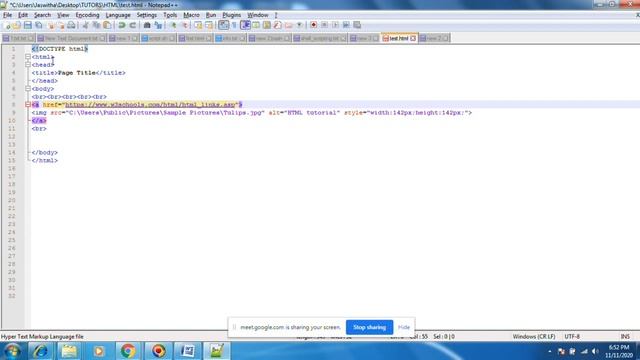Click the Run Macro Multiple Times icon

click(346, 25)
